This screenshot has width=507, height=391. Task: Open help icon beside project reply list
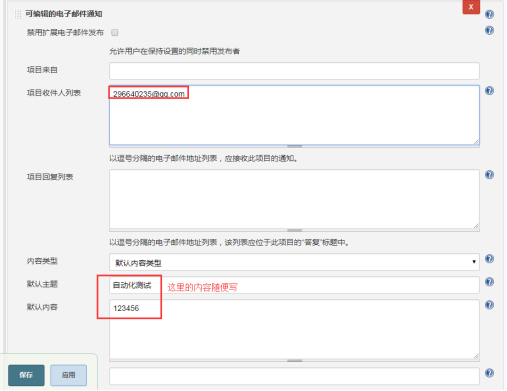(489, 174)
